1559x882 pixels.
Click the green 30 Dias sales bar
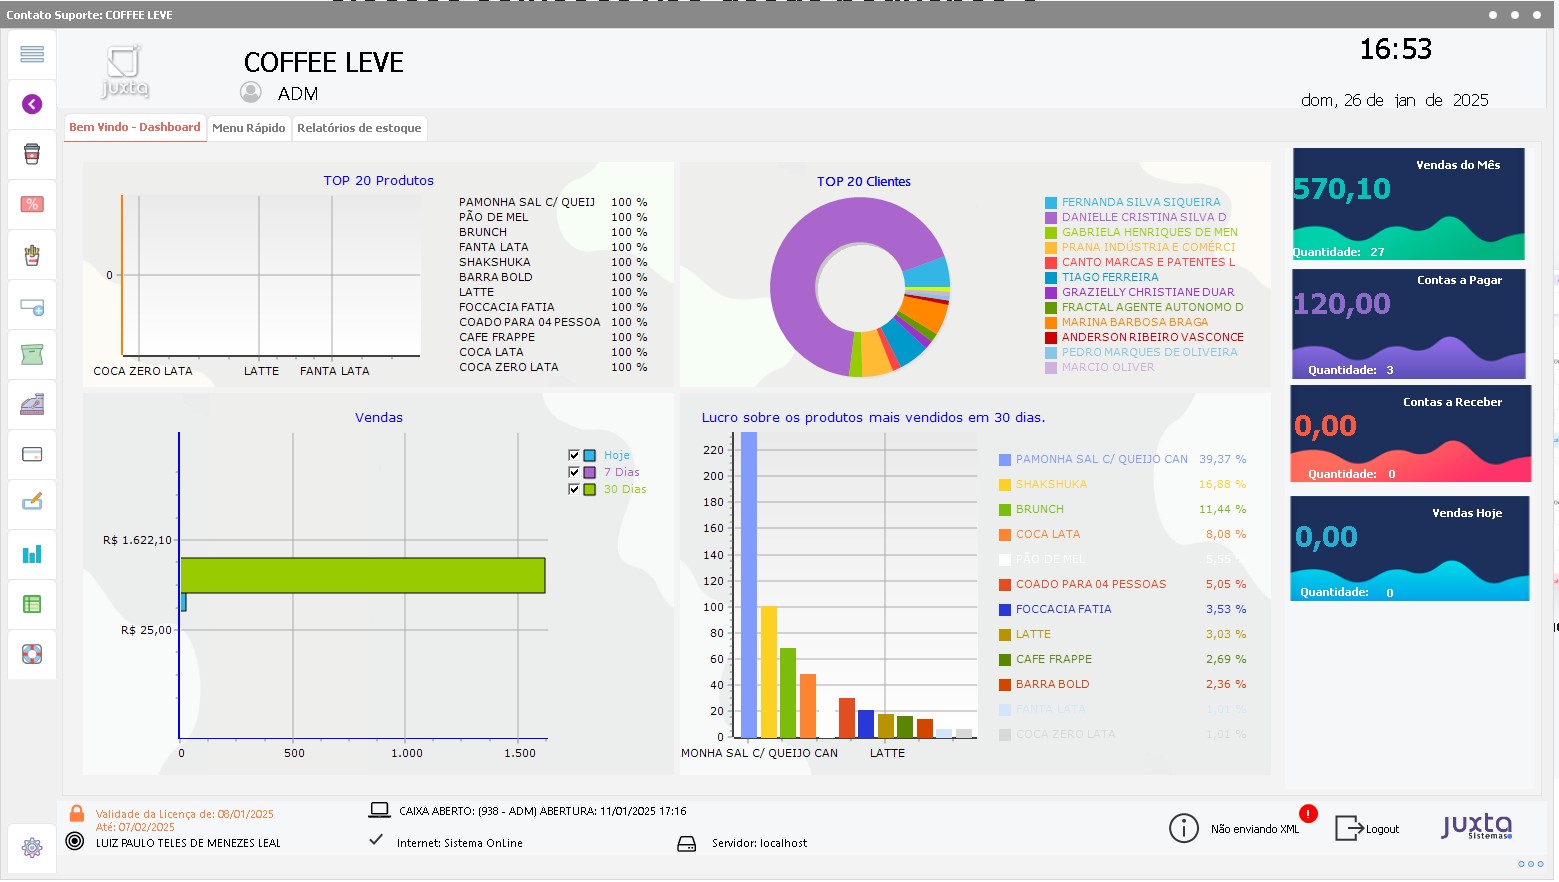[362, 575]
